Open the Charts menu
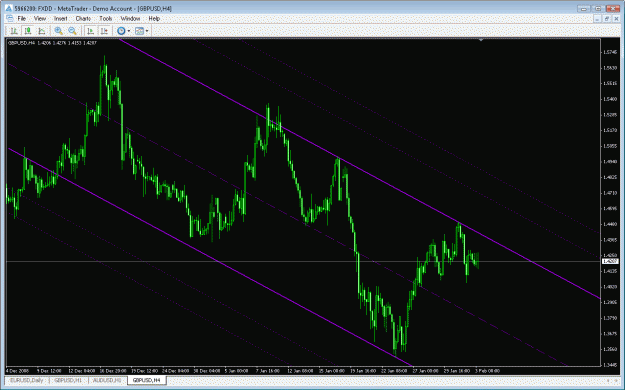Screen dimensions: 625x390 83,18
